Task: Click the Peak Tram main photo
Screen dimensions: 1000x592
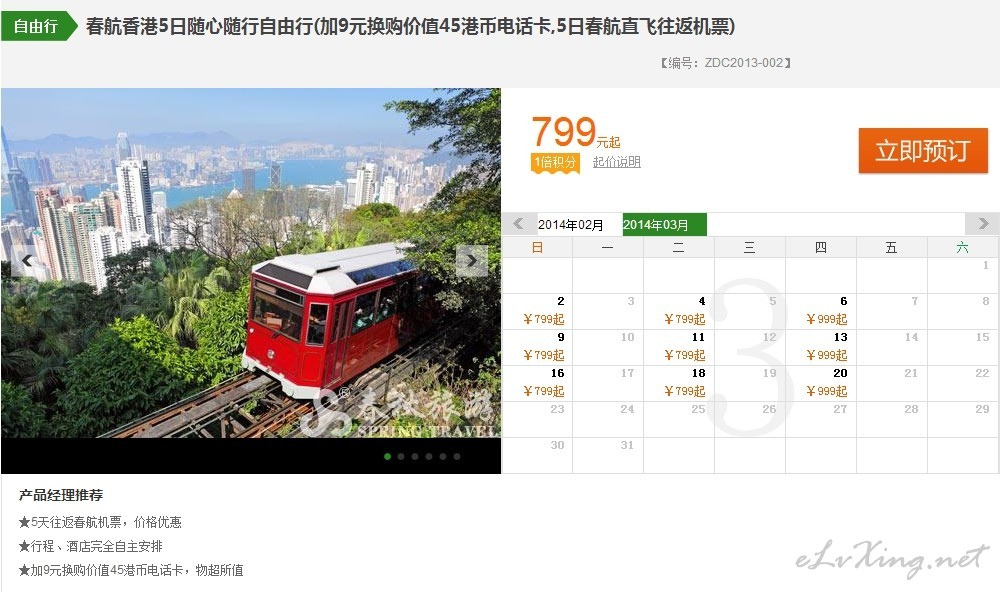Action: tap(251, 263)
